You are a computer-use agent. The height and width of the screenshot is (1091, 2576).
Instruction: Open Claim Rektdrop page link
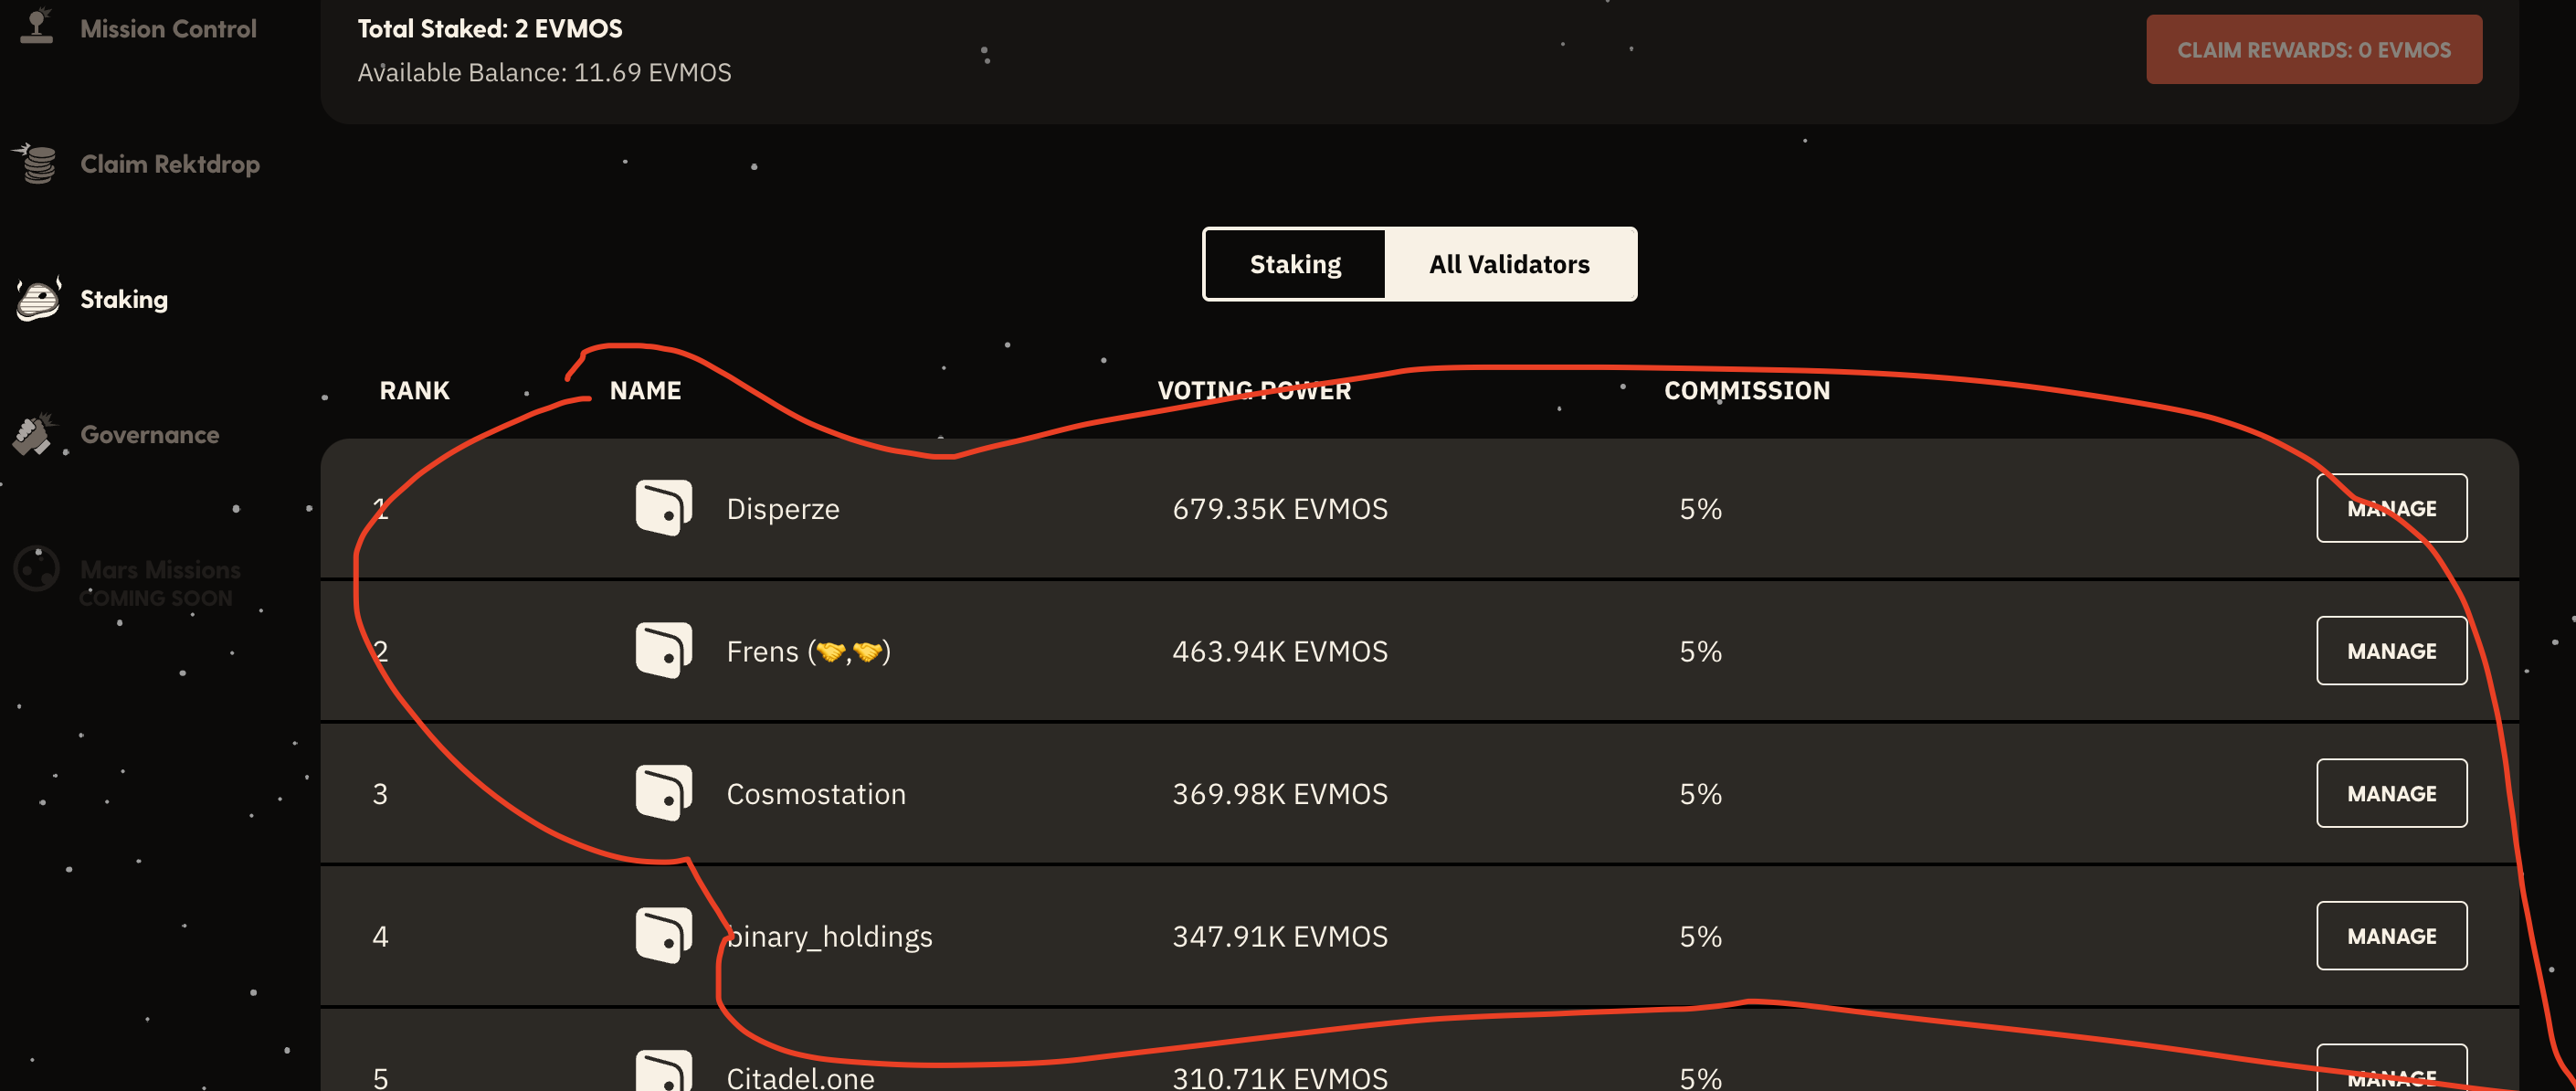pyautogui.click(x=170, y=164)
